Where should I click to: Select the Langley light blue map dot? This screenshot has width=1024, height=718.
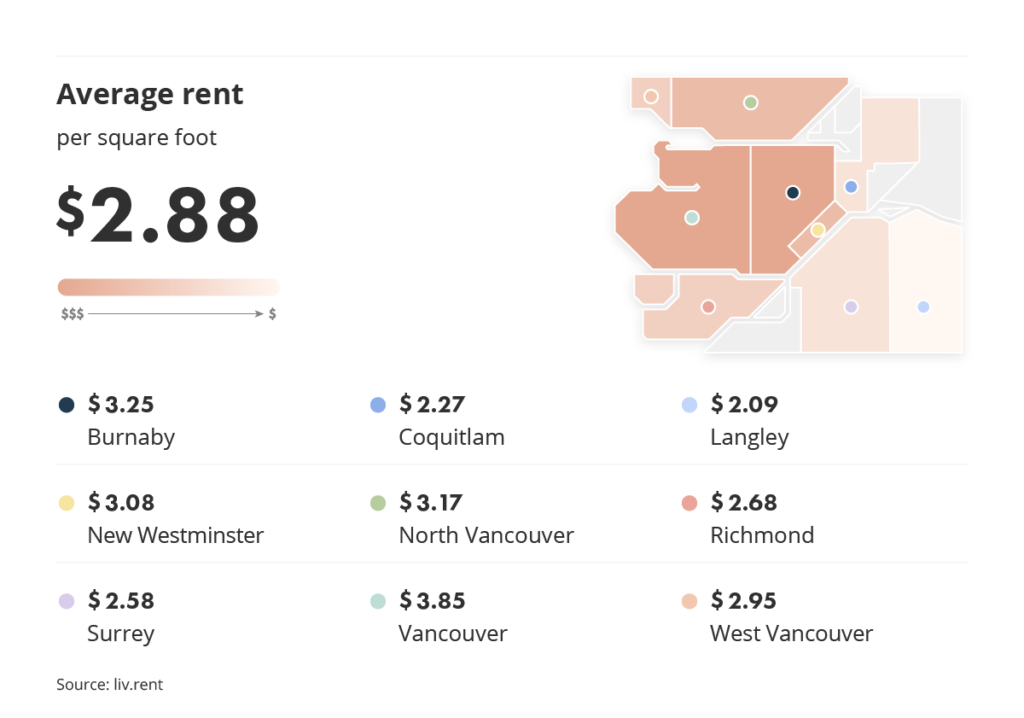[x=923, y=307]
